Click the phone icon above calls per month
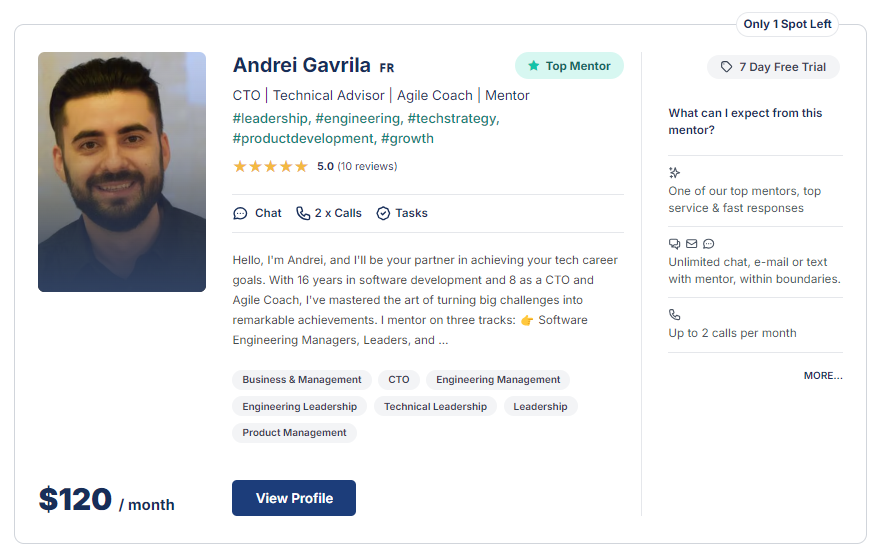This screenshot has width=882, height=556. pyautogui.click(x=674, y=315)
